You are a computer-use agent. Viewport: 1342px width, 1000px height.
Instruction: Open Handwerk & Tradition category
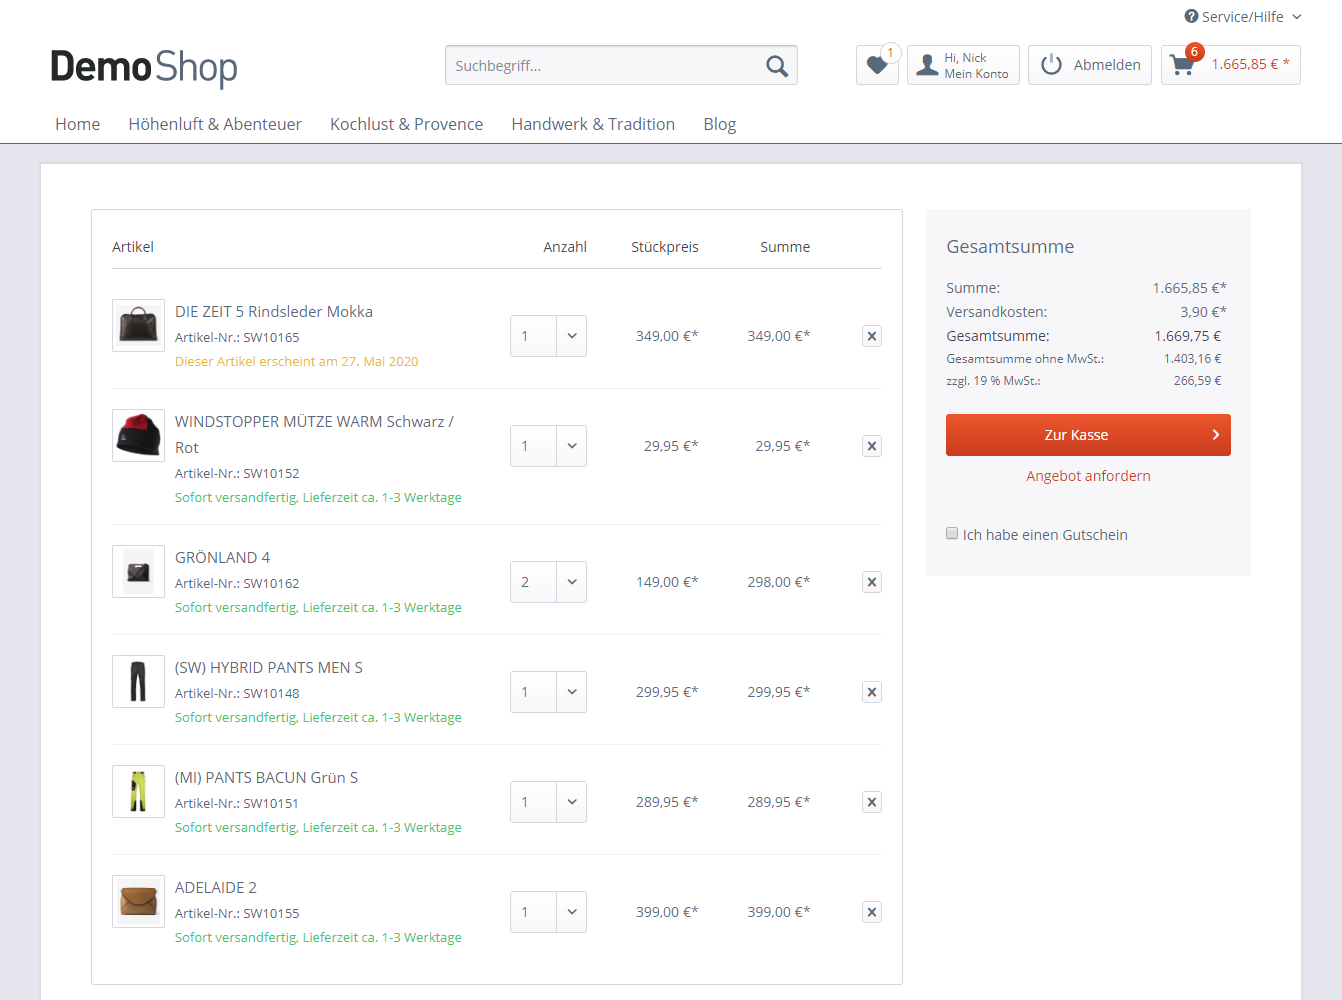pos(593,124)
